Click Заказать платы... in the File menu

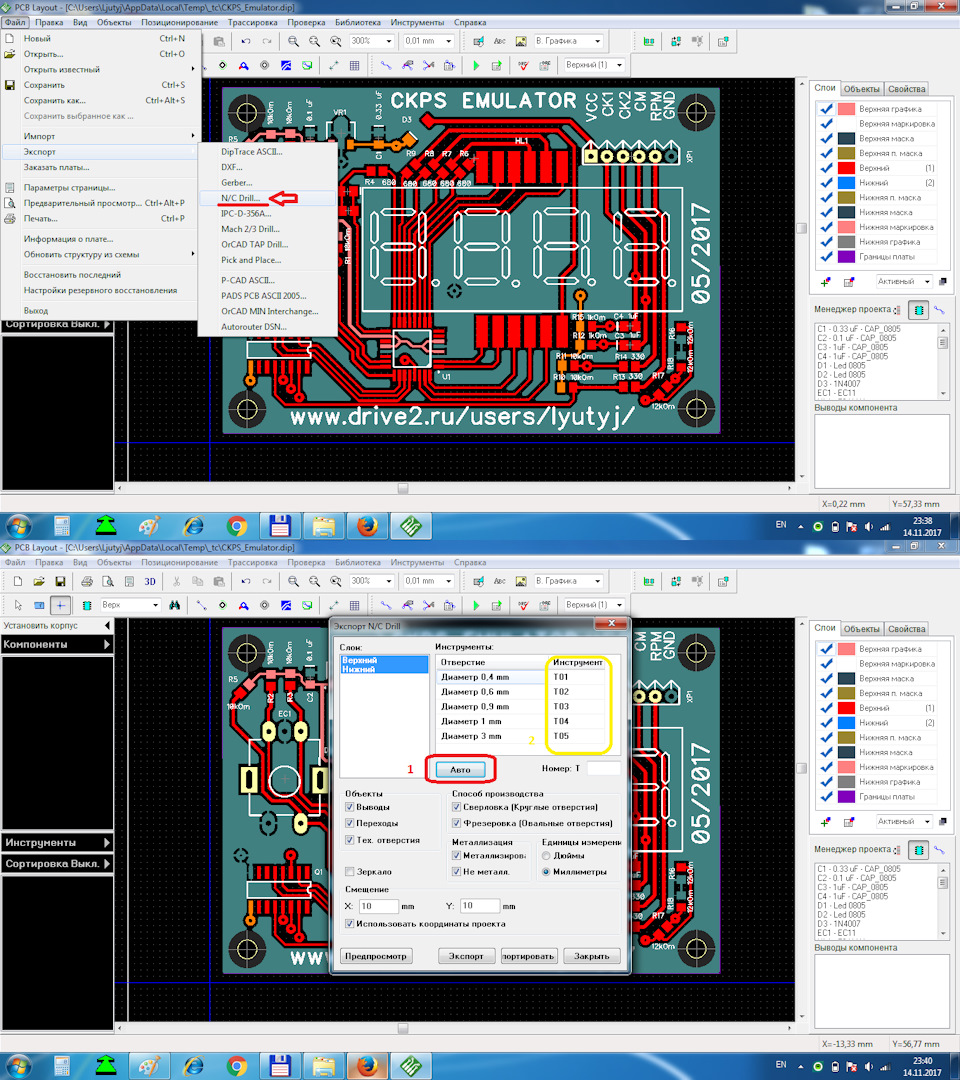[x=56, y=167]
